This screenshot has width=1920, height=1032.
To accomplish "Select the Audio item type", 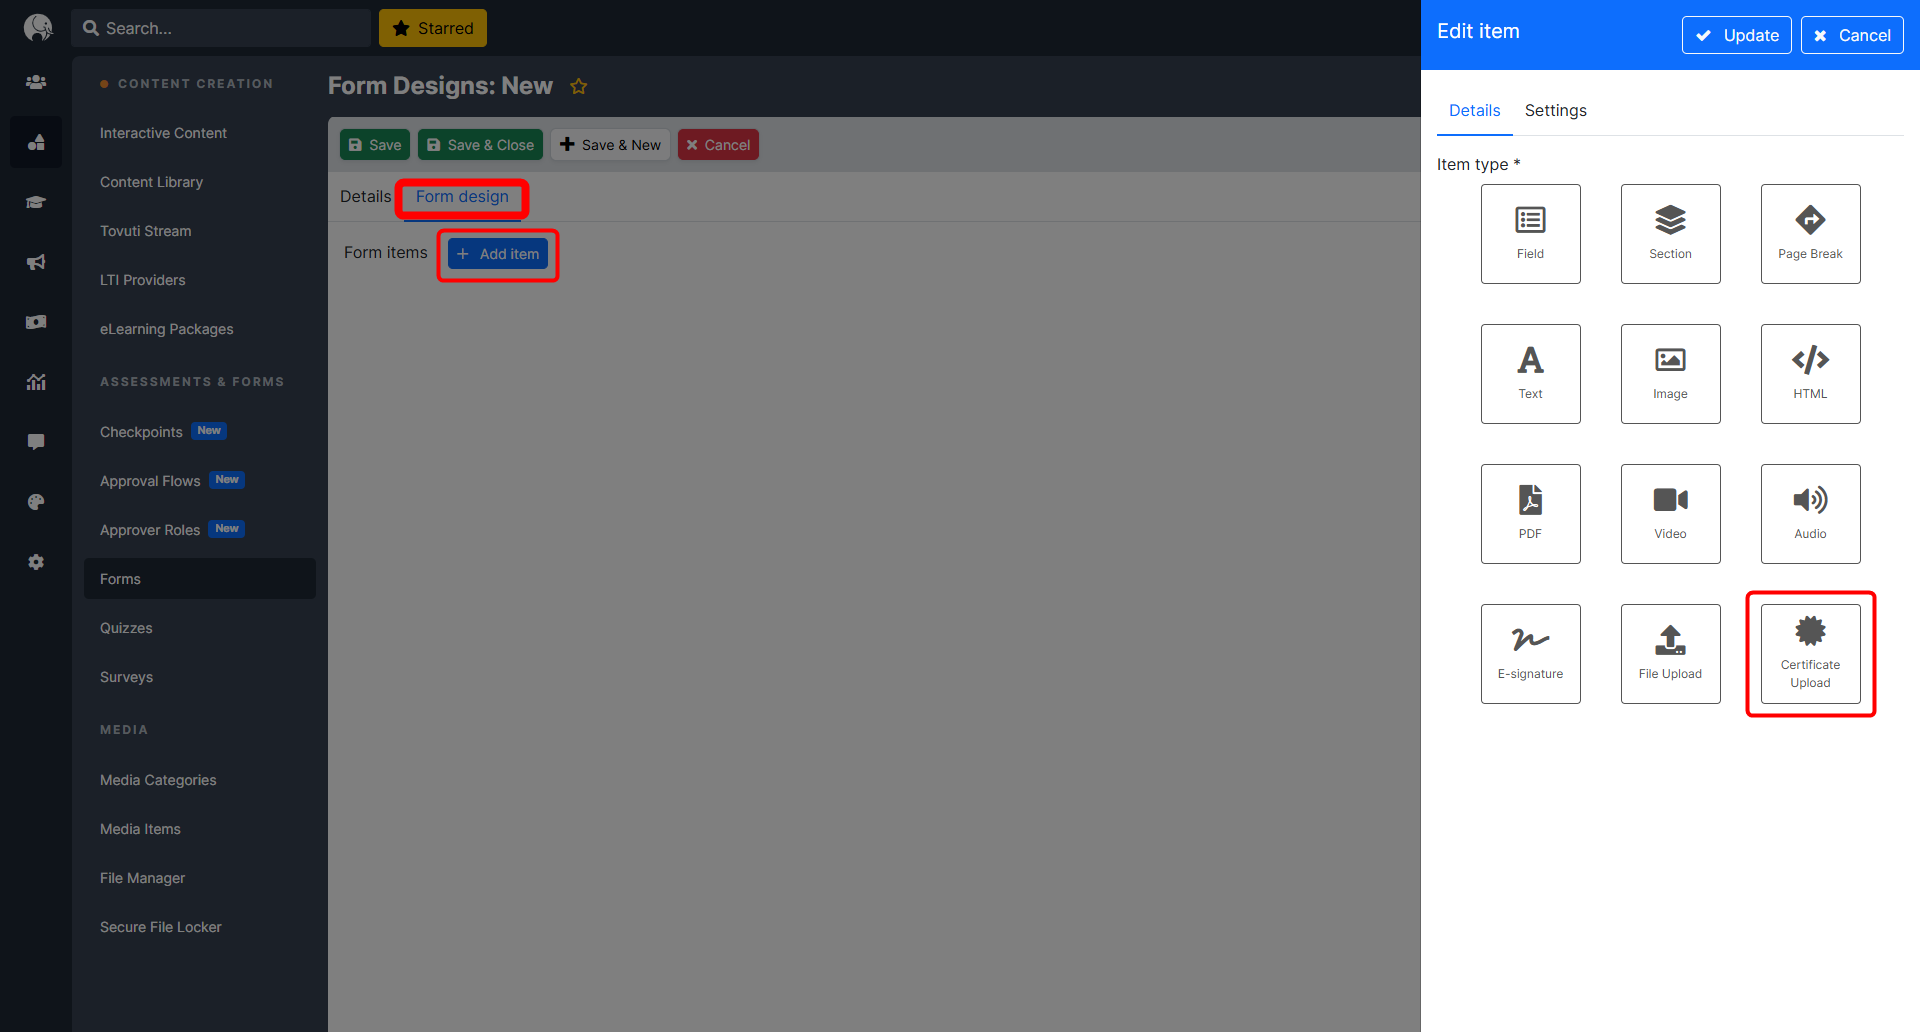I will tap(1810, 514).
